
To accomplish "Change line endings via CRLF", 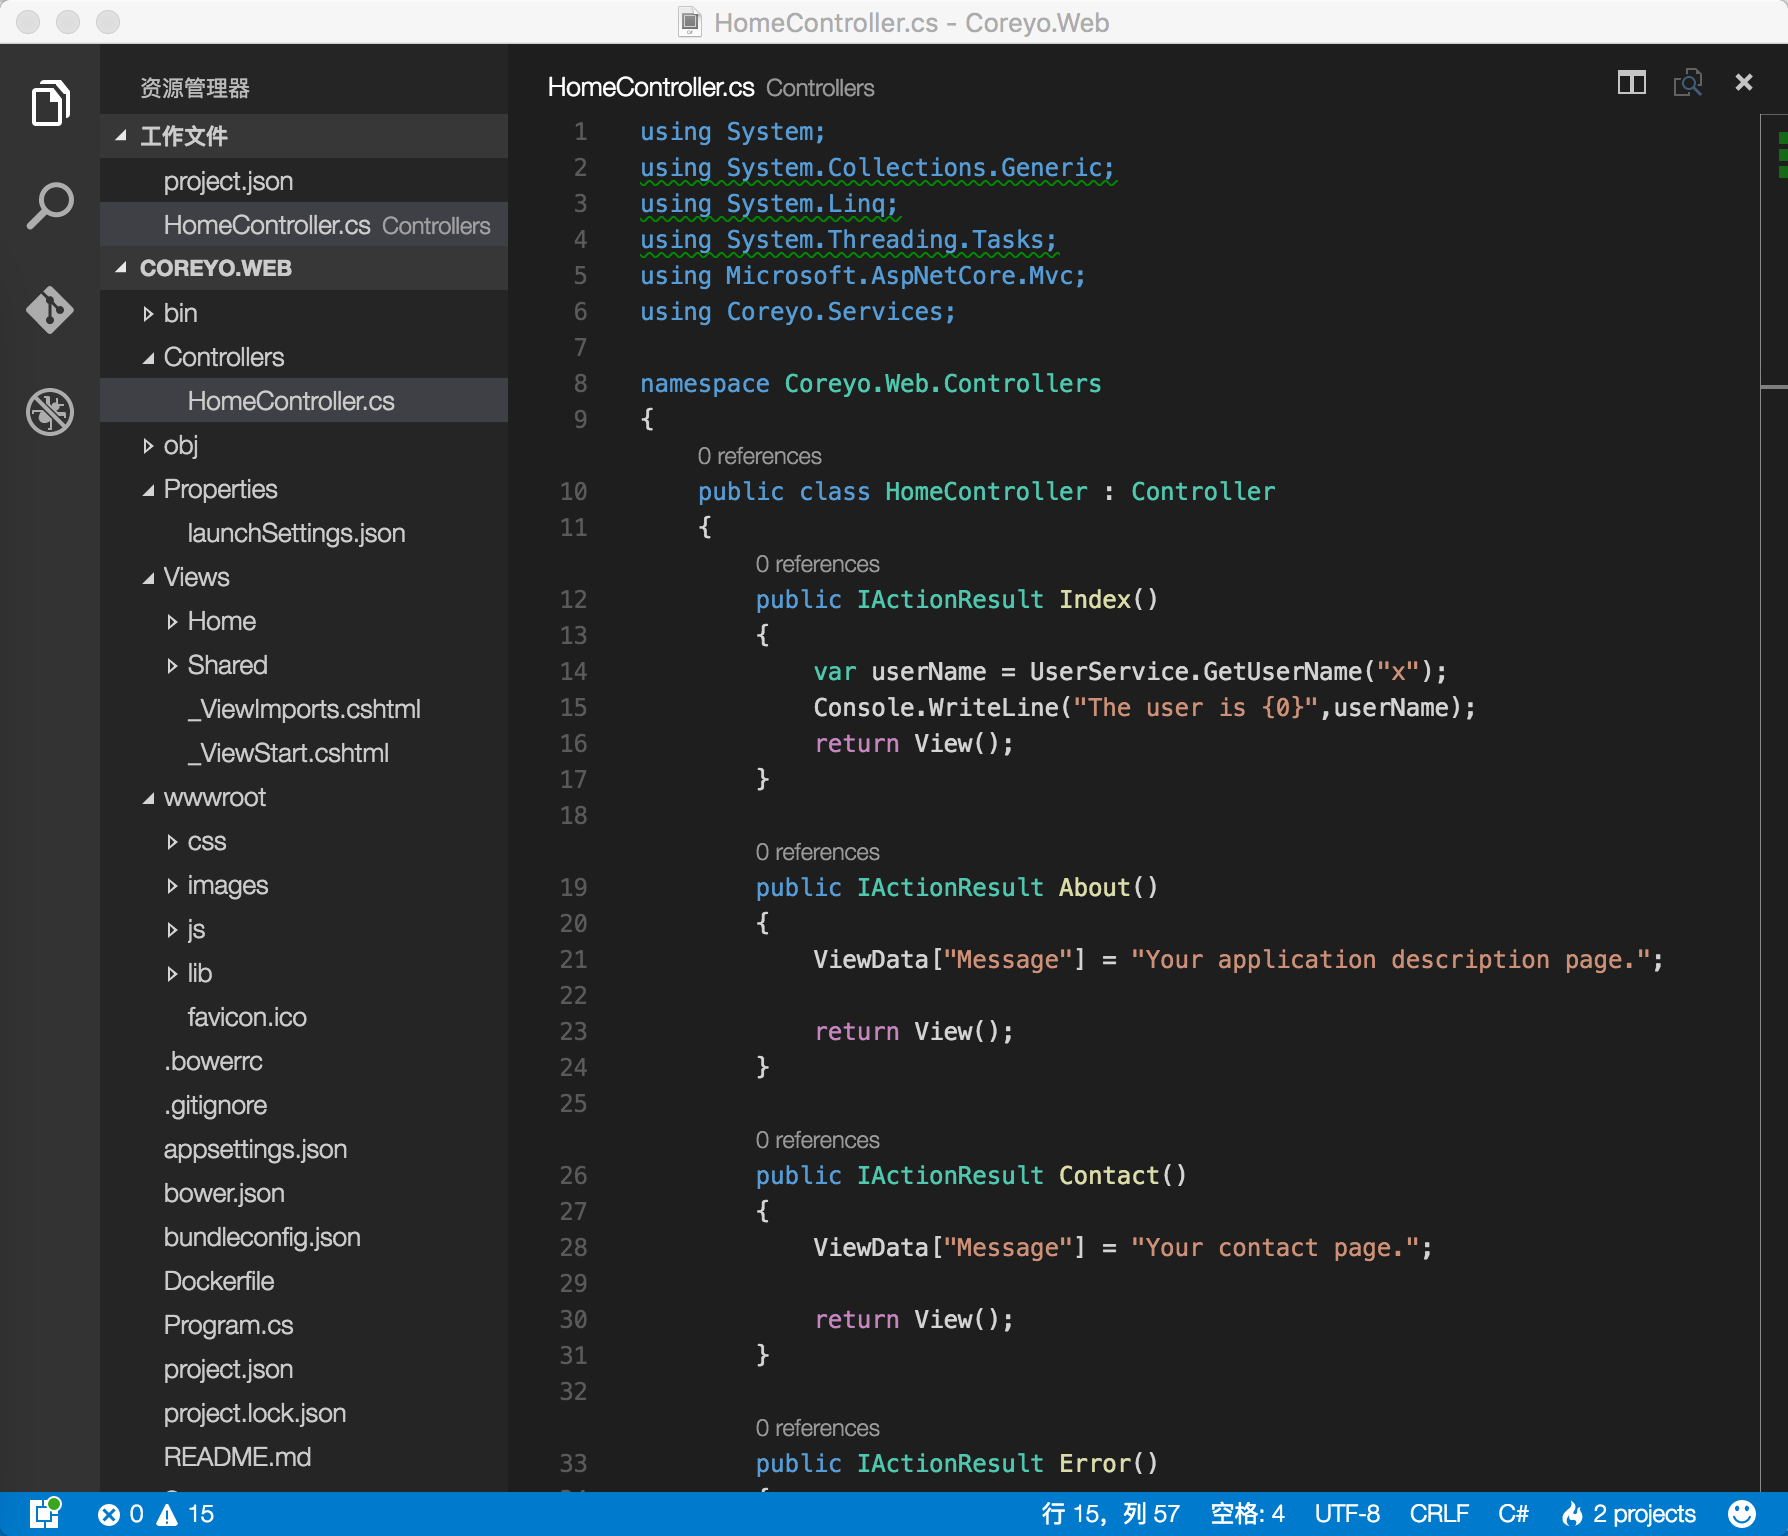I will point(1439,1514).
